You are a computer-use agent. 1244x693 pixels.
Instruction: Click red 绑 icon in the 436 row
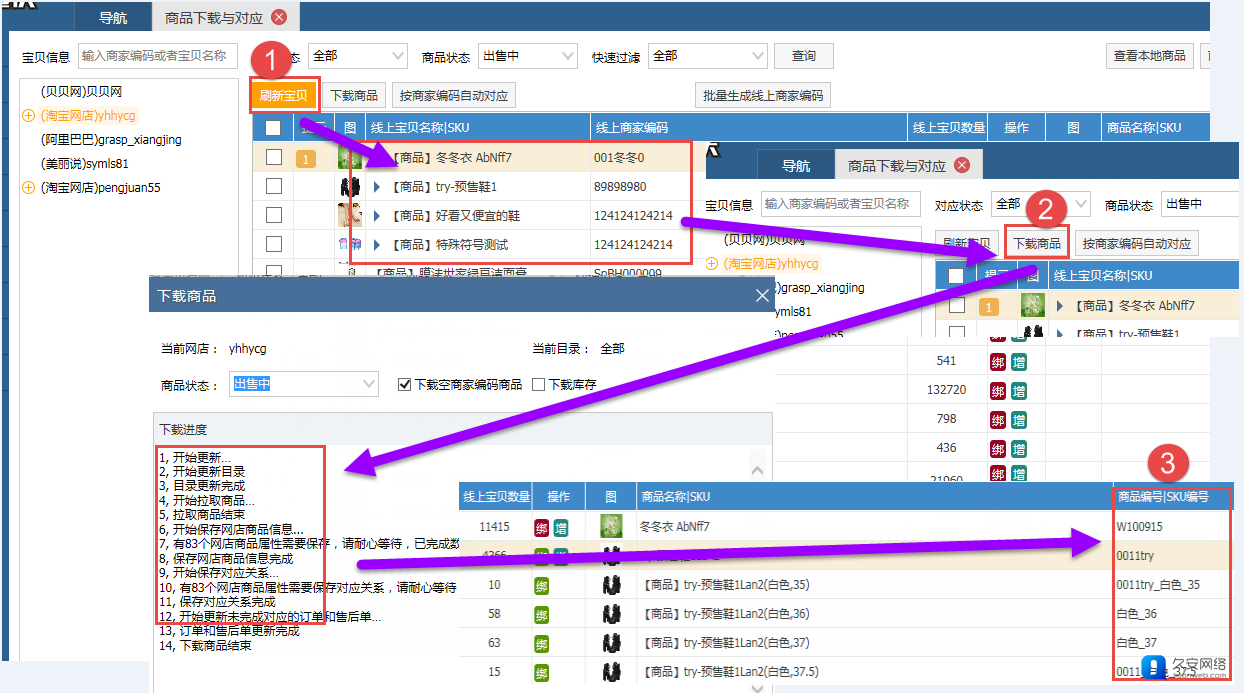(x=997, y=448)
